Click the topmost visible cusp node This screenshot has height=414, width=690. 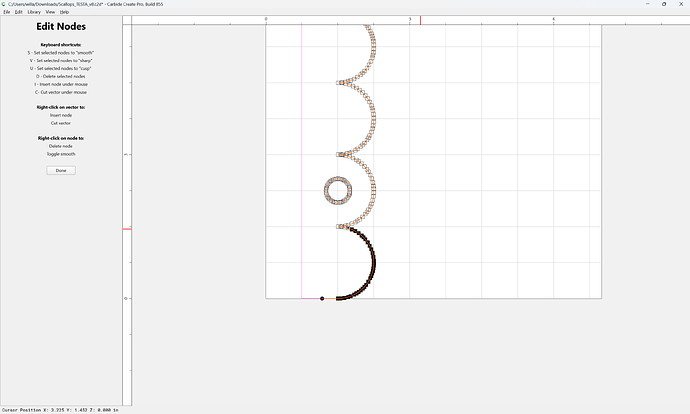coord(338,82)
